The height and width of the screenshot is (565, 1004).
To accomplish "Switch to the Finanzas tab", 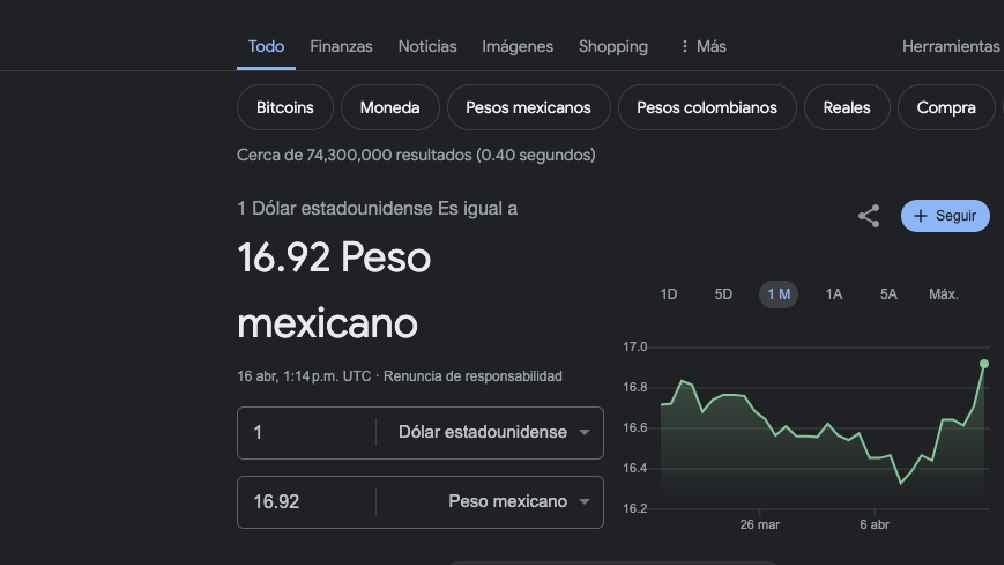I will (341, 46).
